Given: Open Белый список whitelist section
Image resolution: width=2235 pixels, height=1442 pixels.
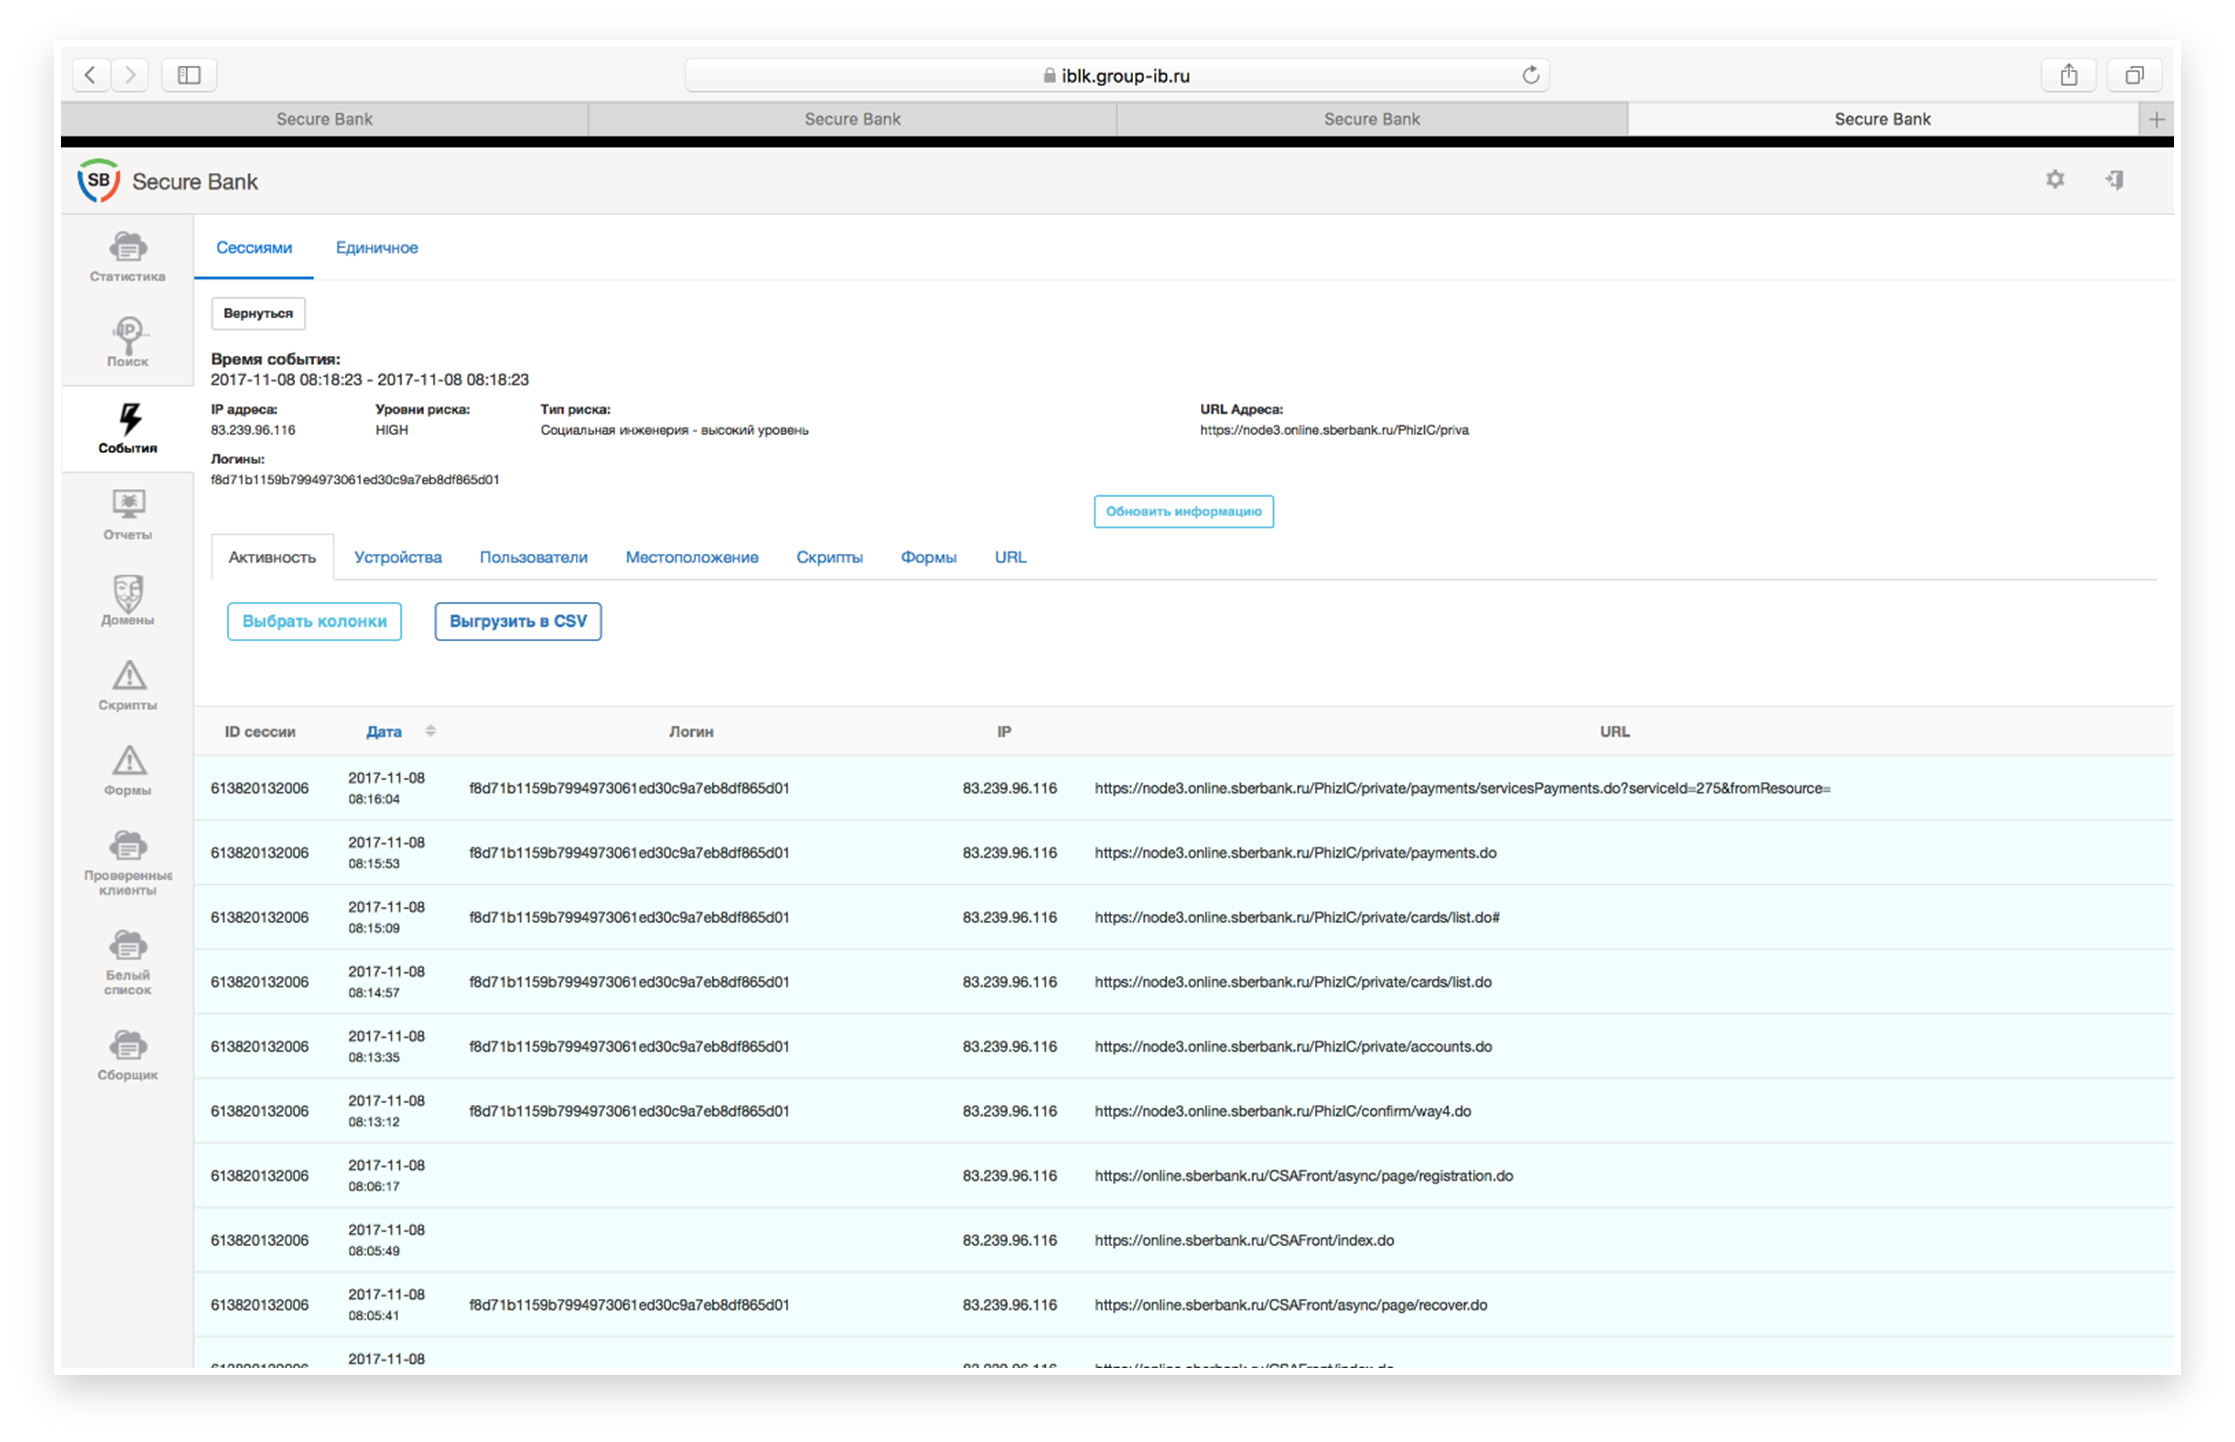Looking at the screenshot, I should 127,962.
